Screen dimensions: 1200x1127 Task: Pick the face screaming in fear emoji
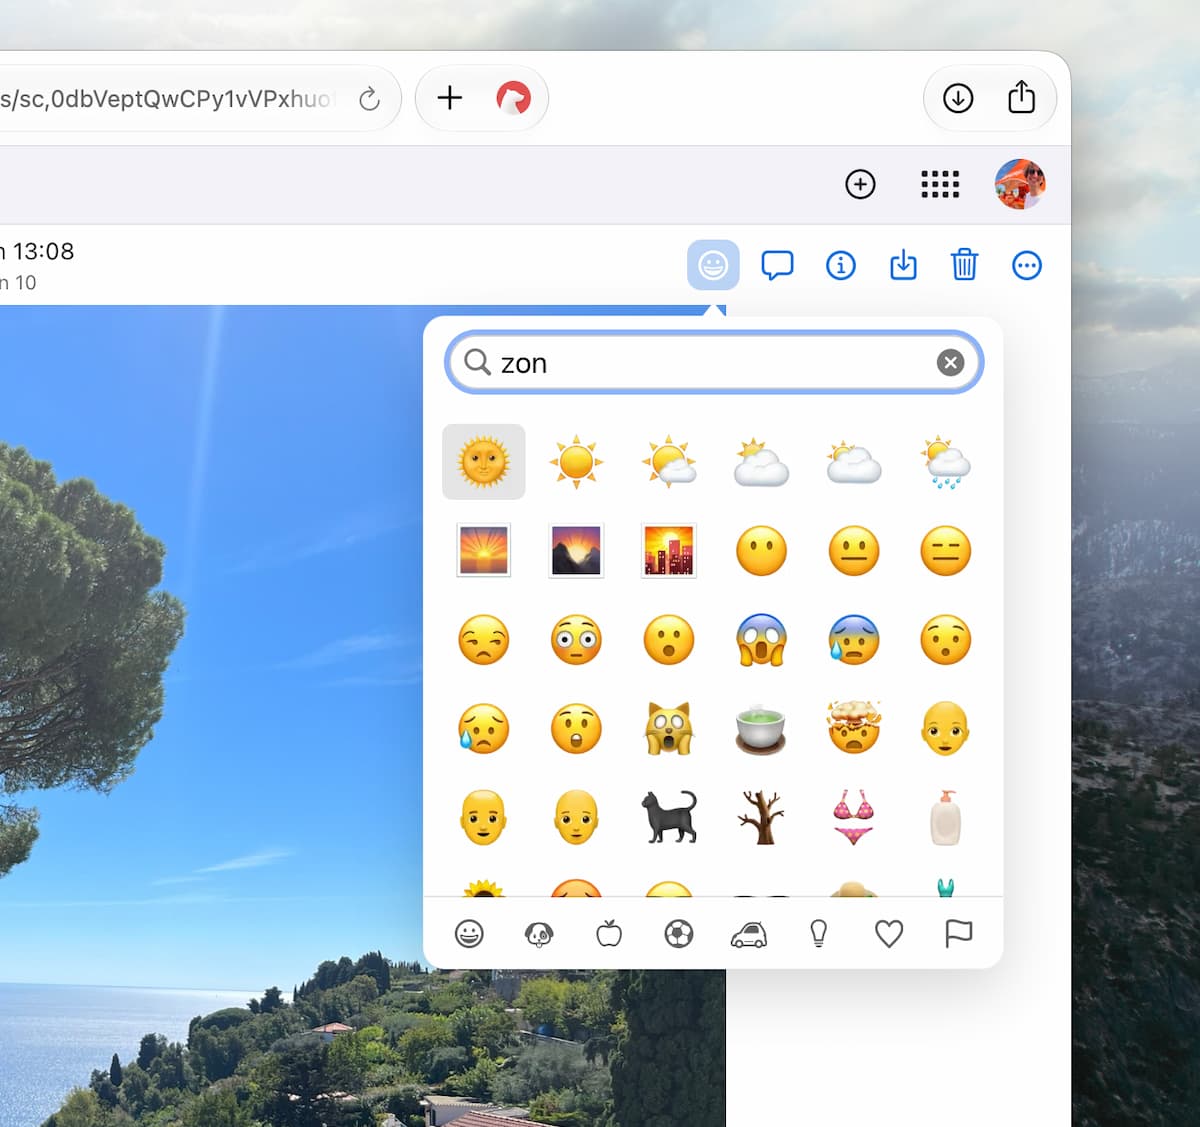(761, 639)
